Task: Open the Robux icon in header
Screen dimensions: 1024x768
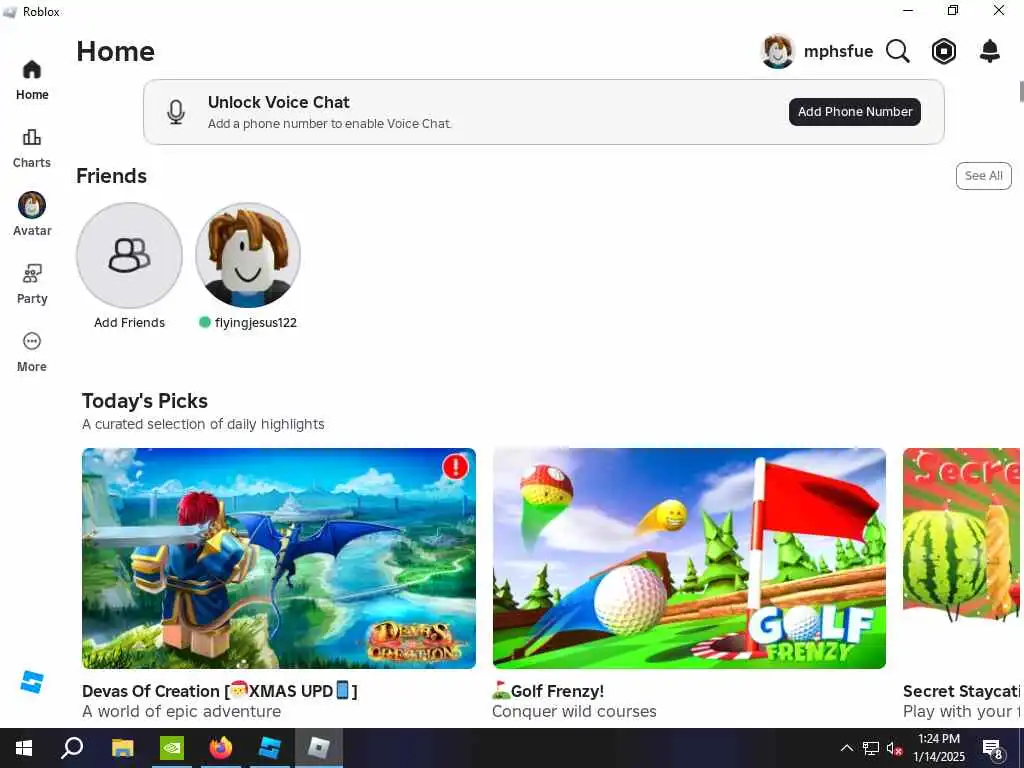Action: [944, 51]
